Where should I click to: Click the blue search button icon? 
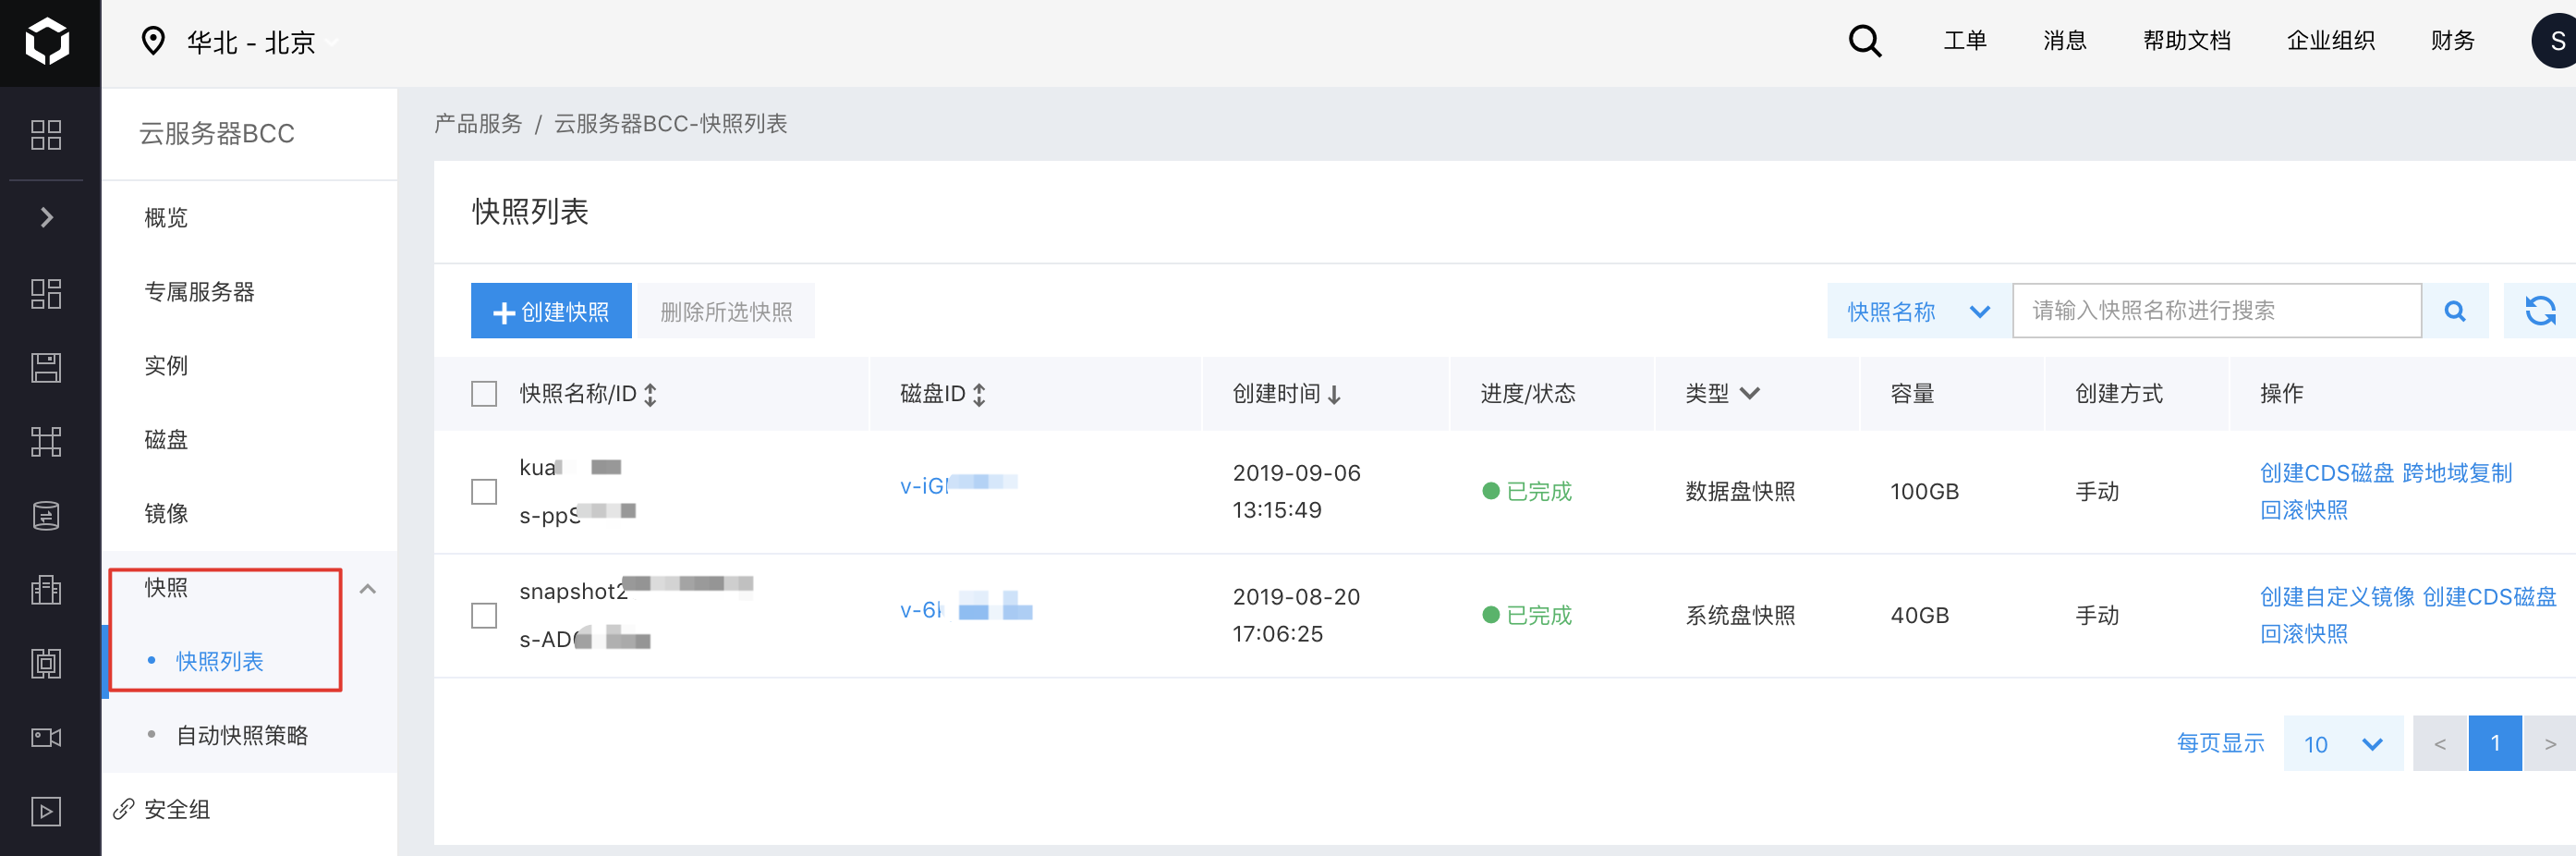click(2455, 311)
